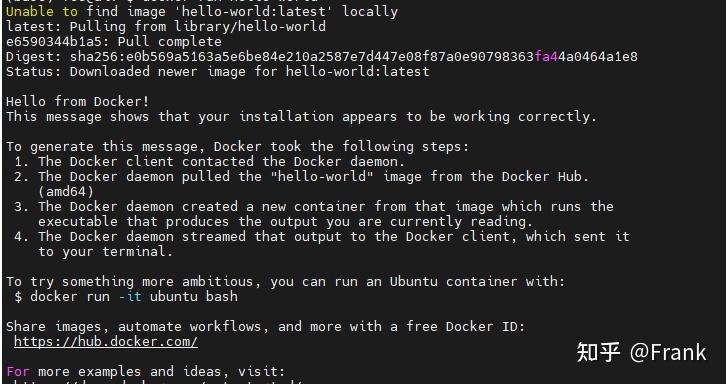The image size is (726, 384).
Task: Click the pink 'For' word at the bottom
Action: click(18, 371)
